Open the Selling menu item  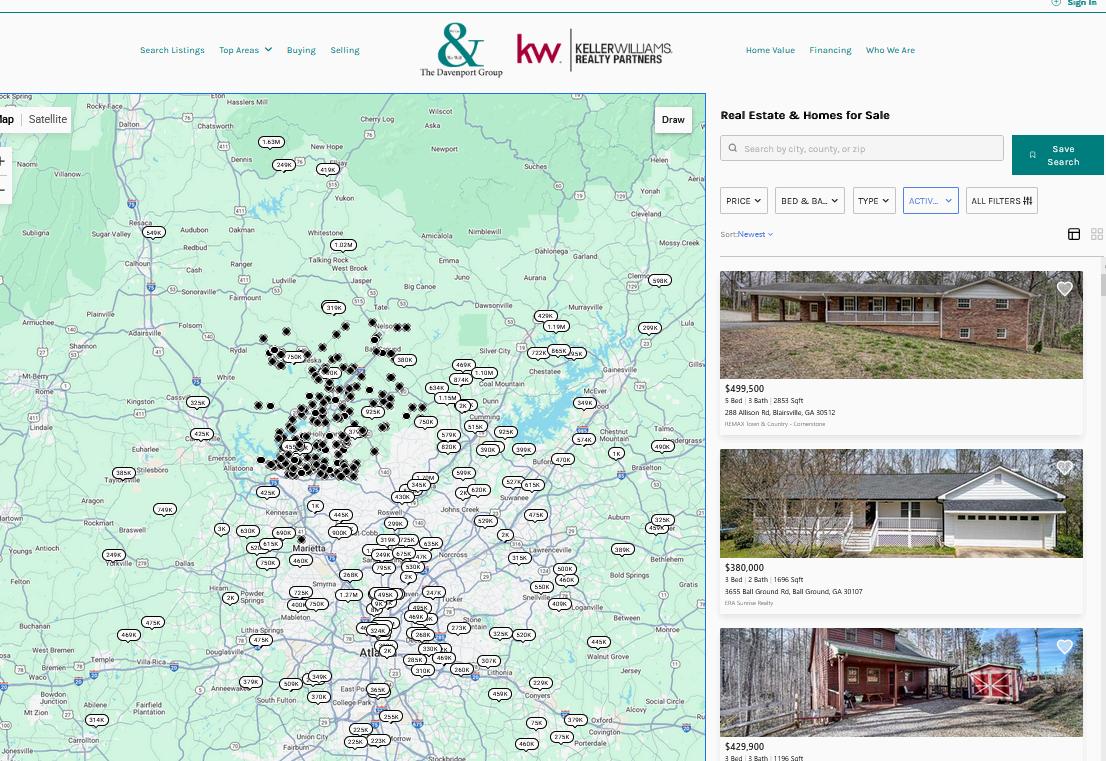(345, 50)
